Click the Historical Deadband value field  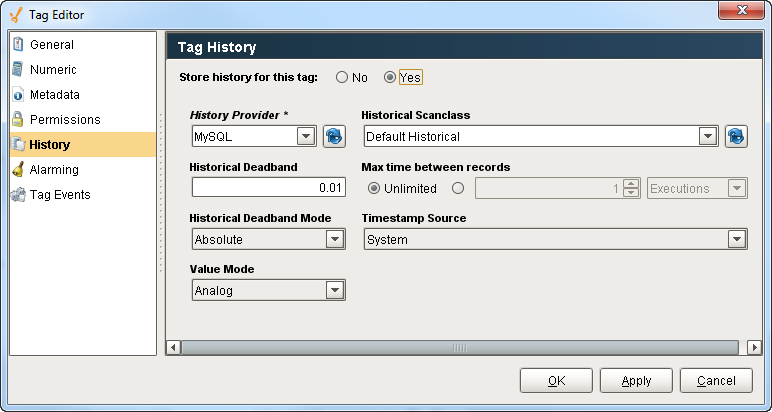click(x=268, y=188)
